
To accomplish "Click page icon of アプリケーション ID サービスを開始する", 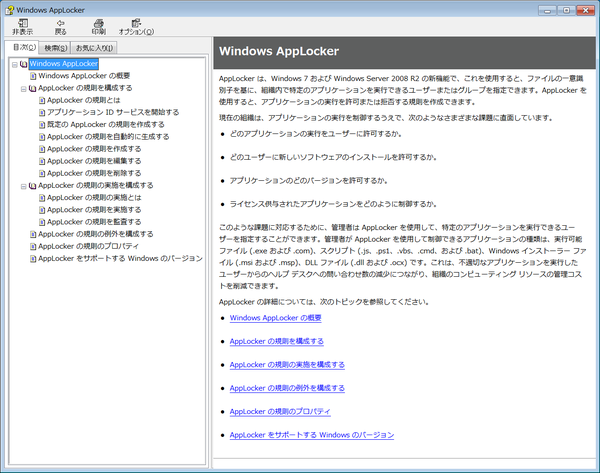I will [x=42, y=113].
